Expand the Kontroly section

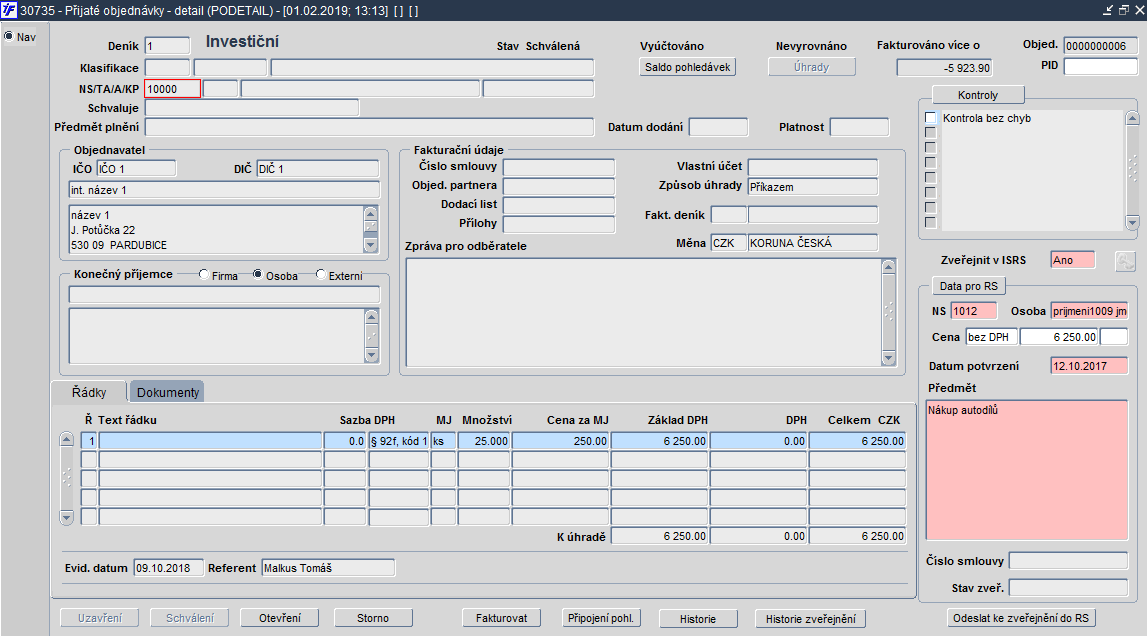pyautogui.click(x=977, y=95)
